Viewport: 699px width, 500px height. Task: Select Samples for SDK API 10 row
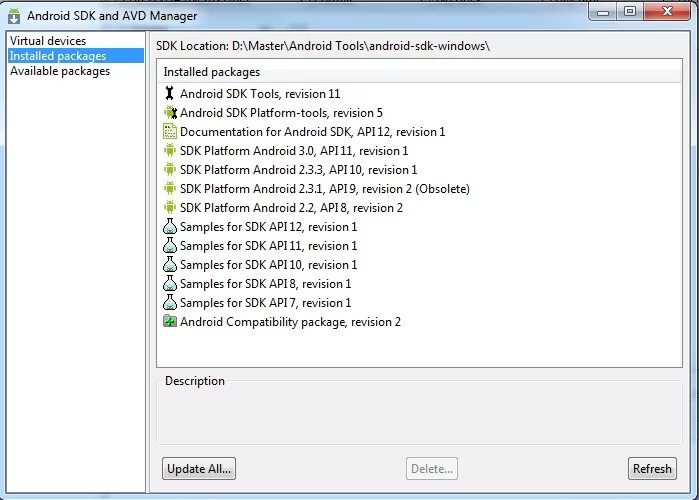point(268,265)
